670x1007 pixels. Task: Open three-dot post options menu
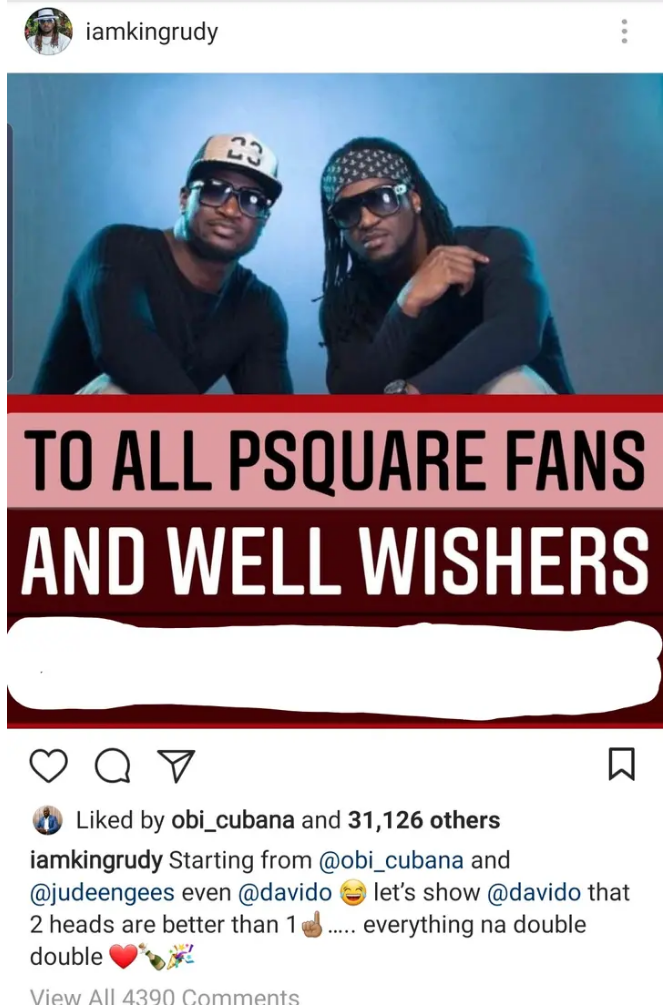(x=624, y=31)
